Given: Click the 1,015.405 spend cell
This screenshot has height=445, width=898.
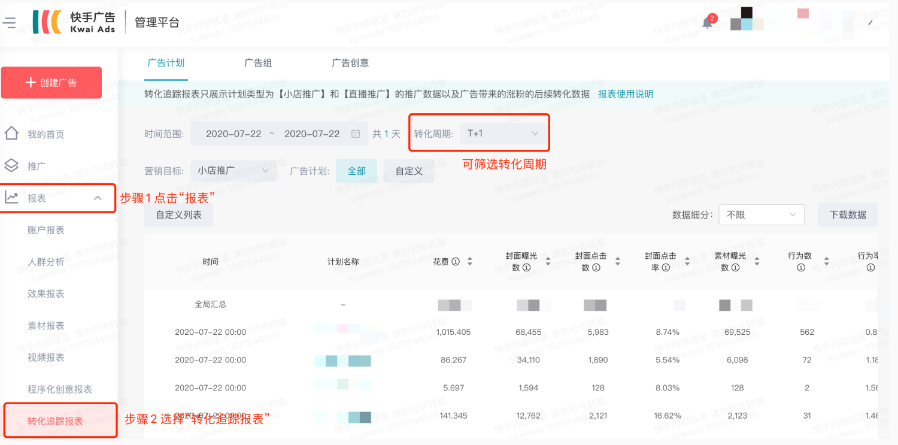Looking at the screenshot, I should point(454,332).
